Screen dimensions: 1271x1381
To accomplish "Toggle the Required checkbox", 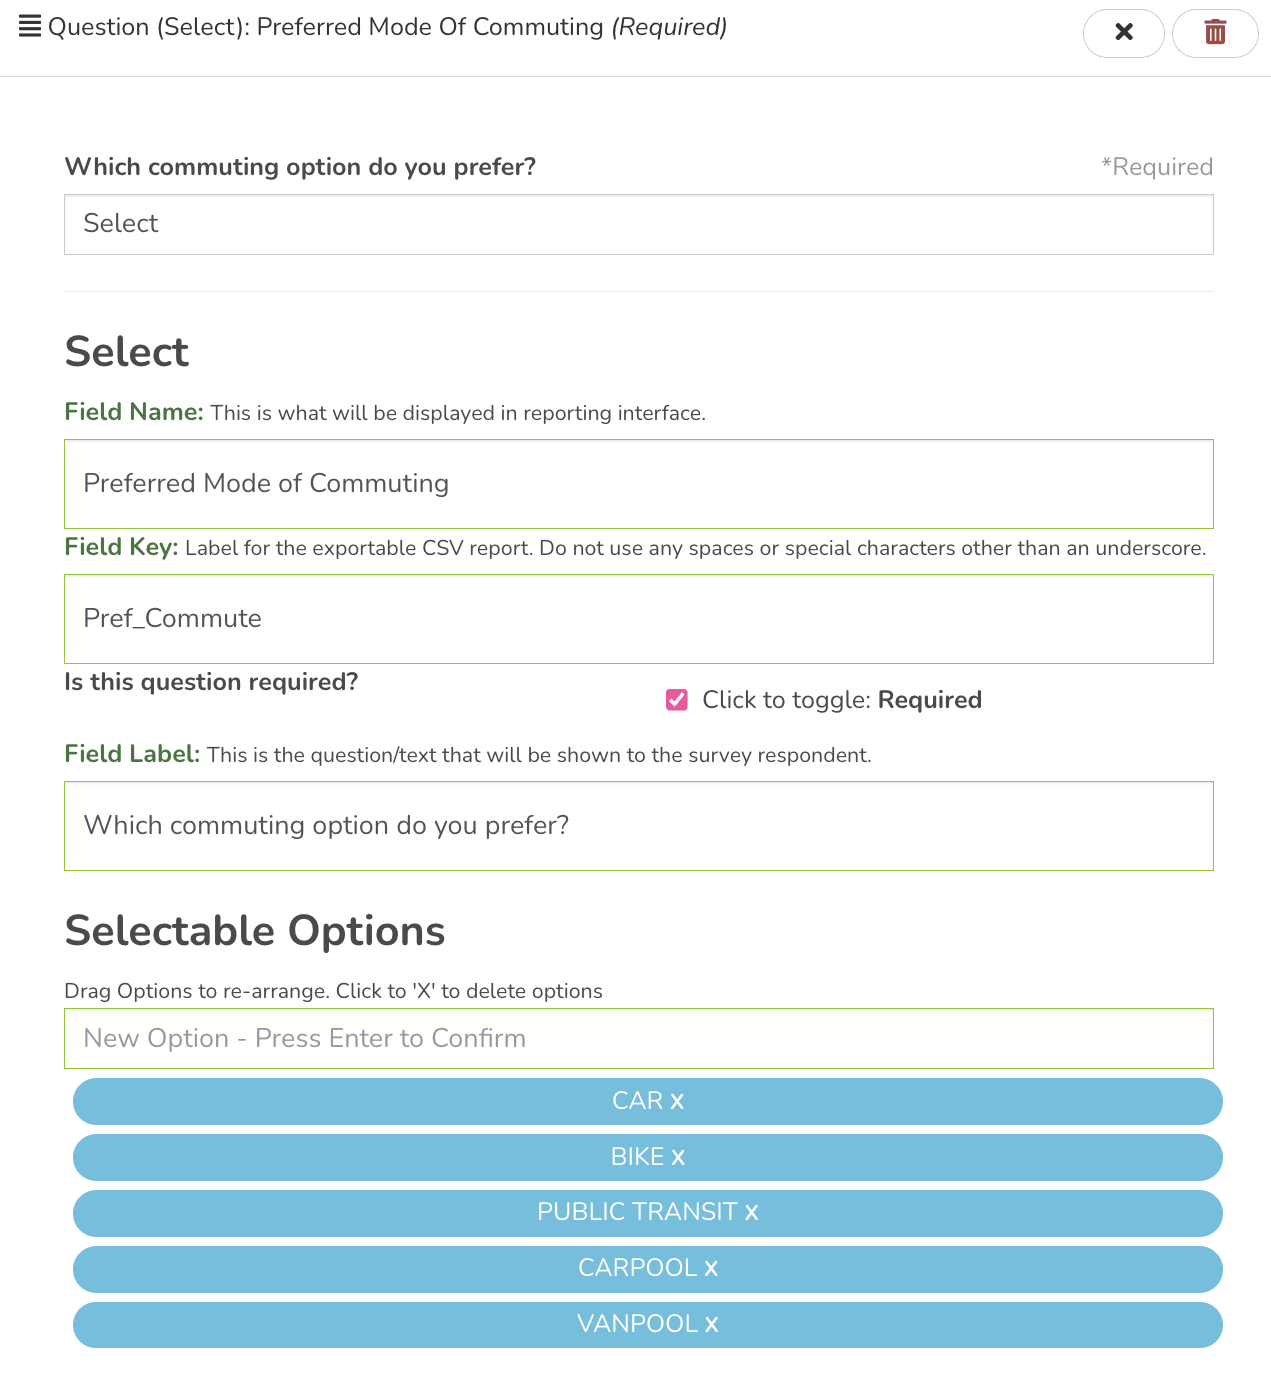I will point(677,700).
